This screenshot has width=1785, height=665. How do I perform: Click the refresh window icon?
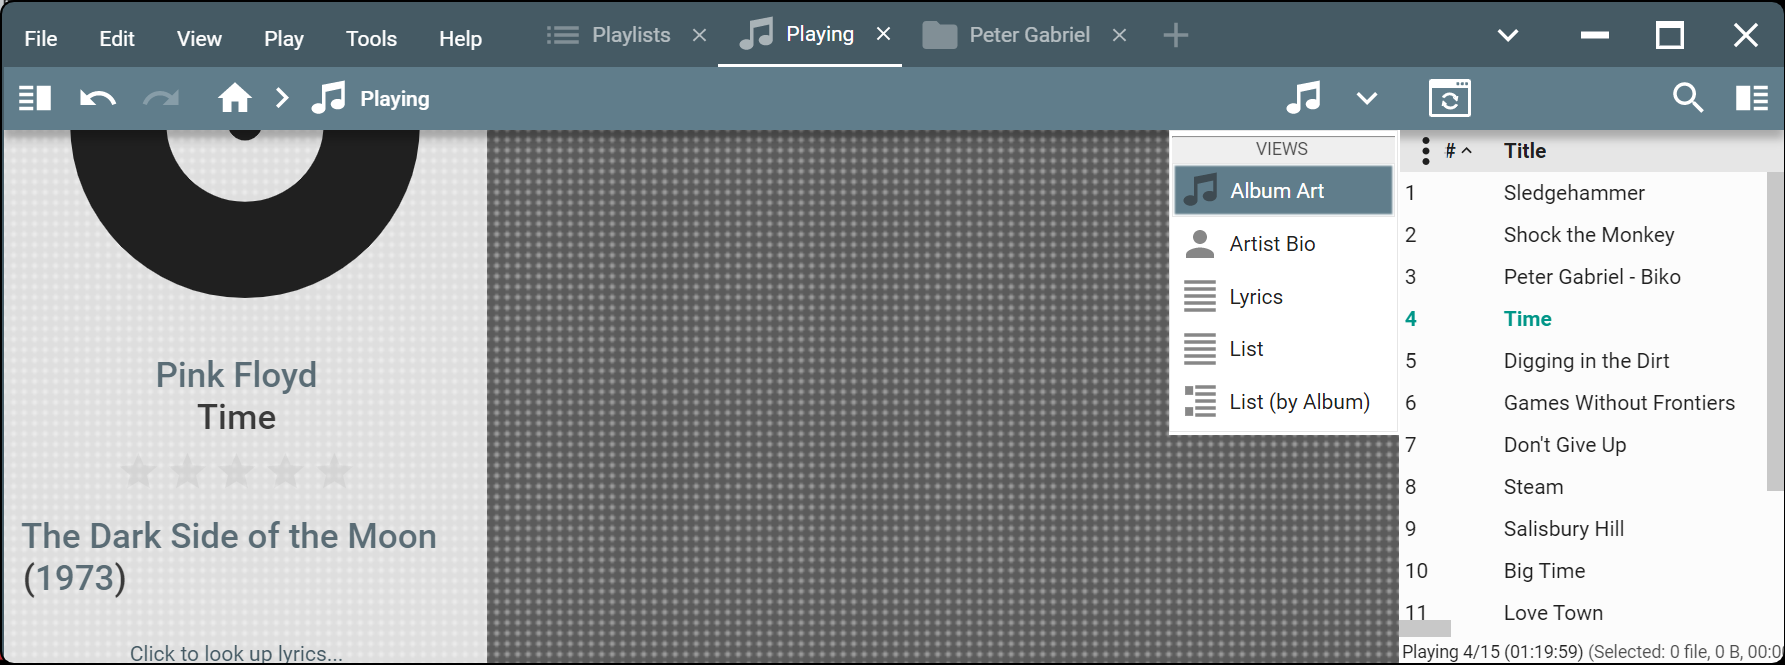(x=1449, y=98)
